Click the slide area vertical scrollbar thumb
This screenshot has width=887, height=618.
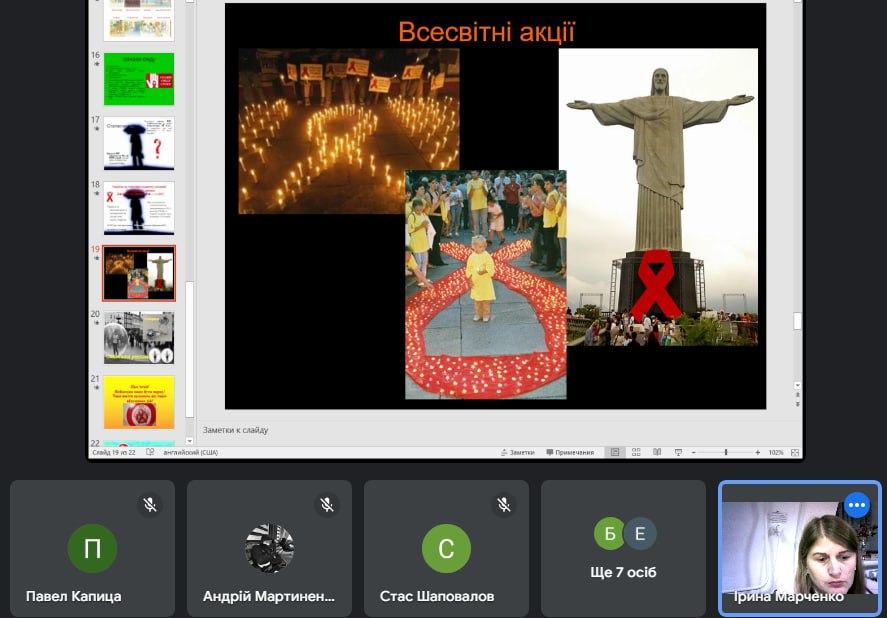[797, 321]
